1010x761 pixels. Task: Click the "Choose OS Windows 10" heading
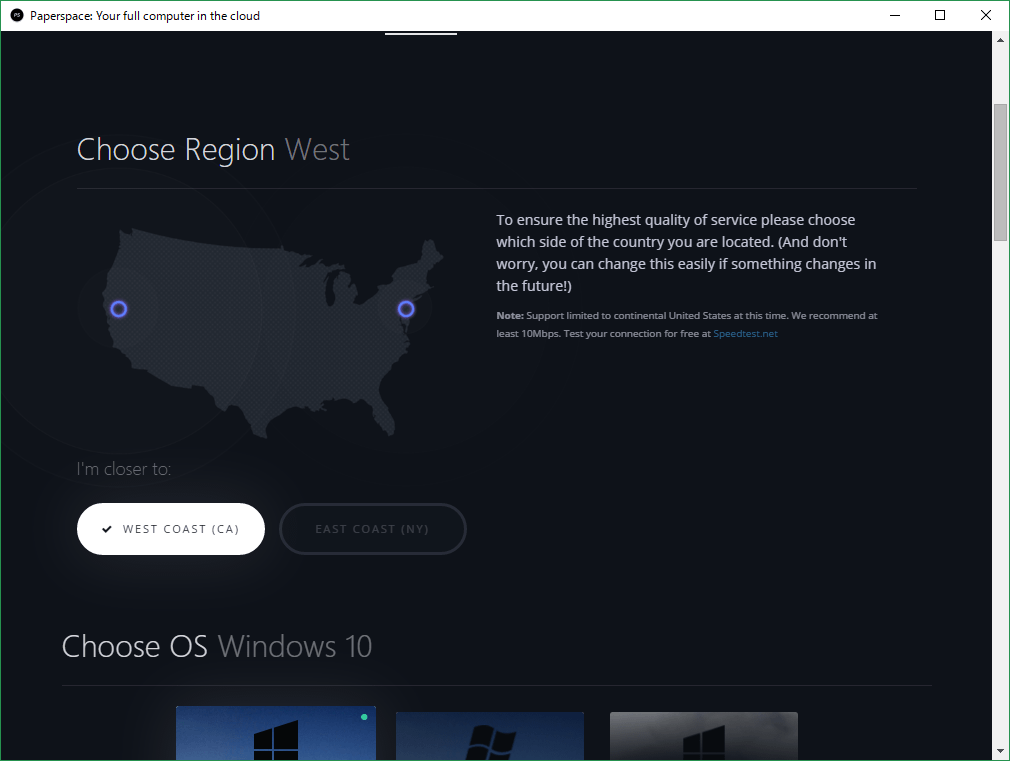(217, 646)
